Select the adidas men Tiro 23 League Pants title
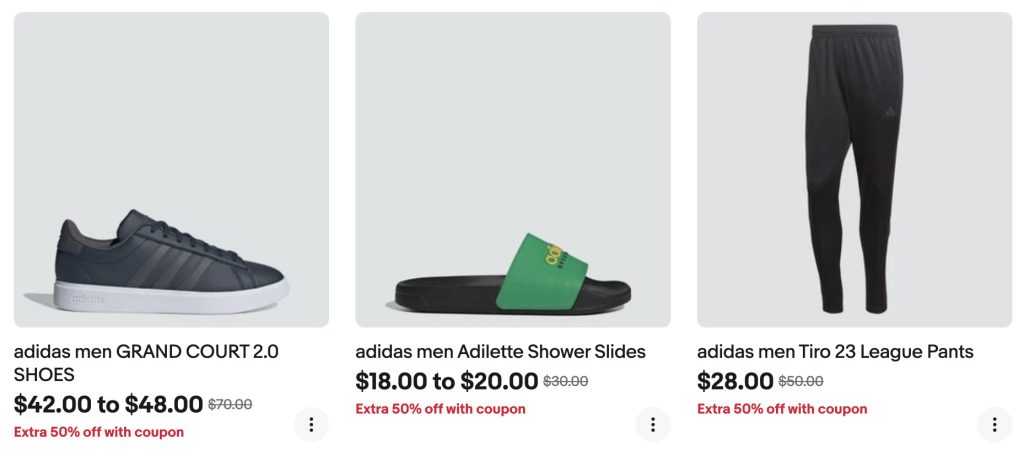The width and height of the screenshot is (1024, 461). 835,352
